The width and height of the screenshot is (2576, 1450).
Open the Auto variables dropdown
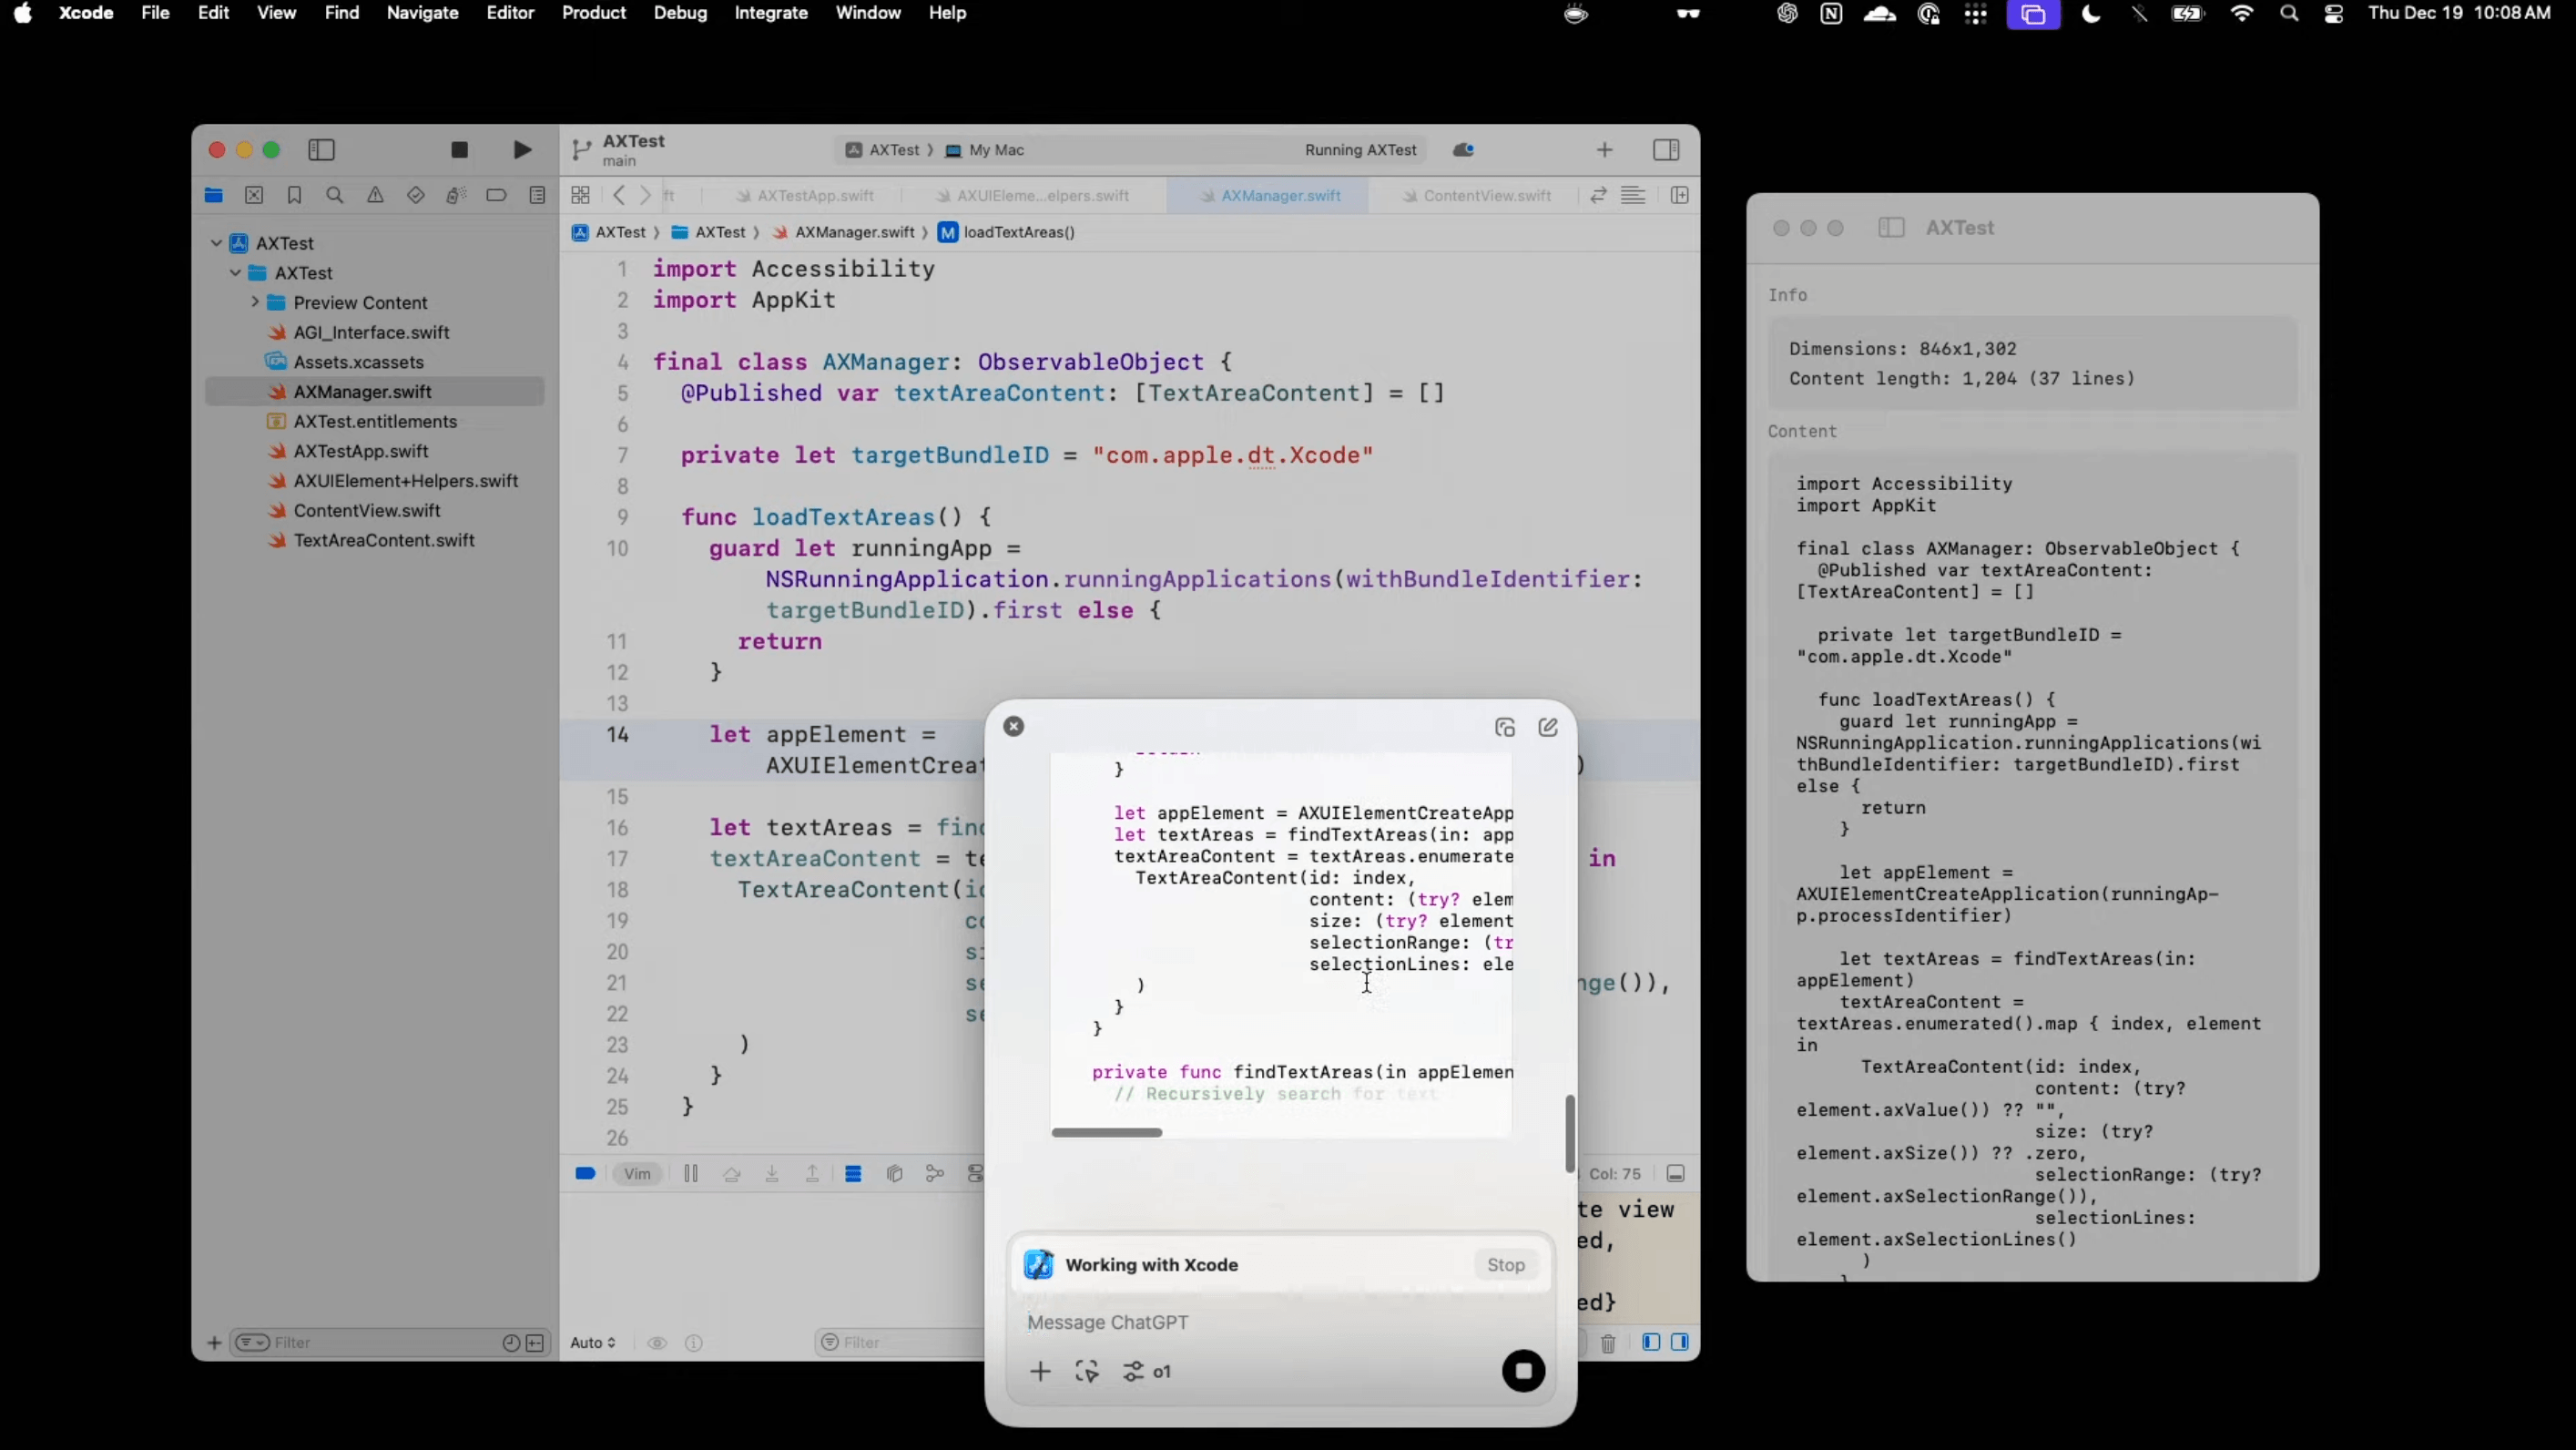coord(592,1343)
